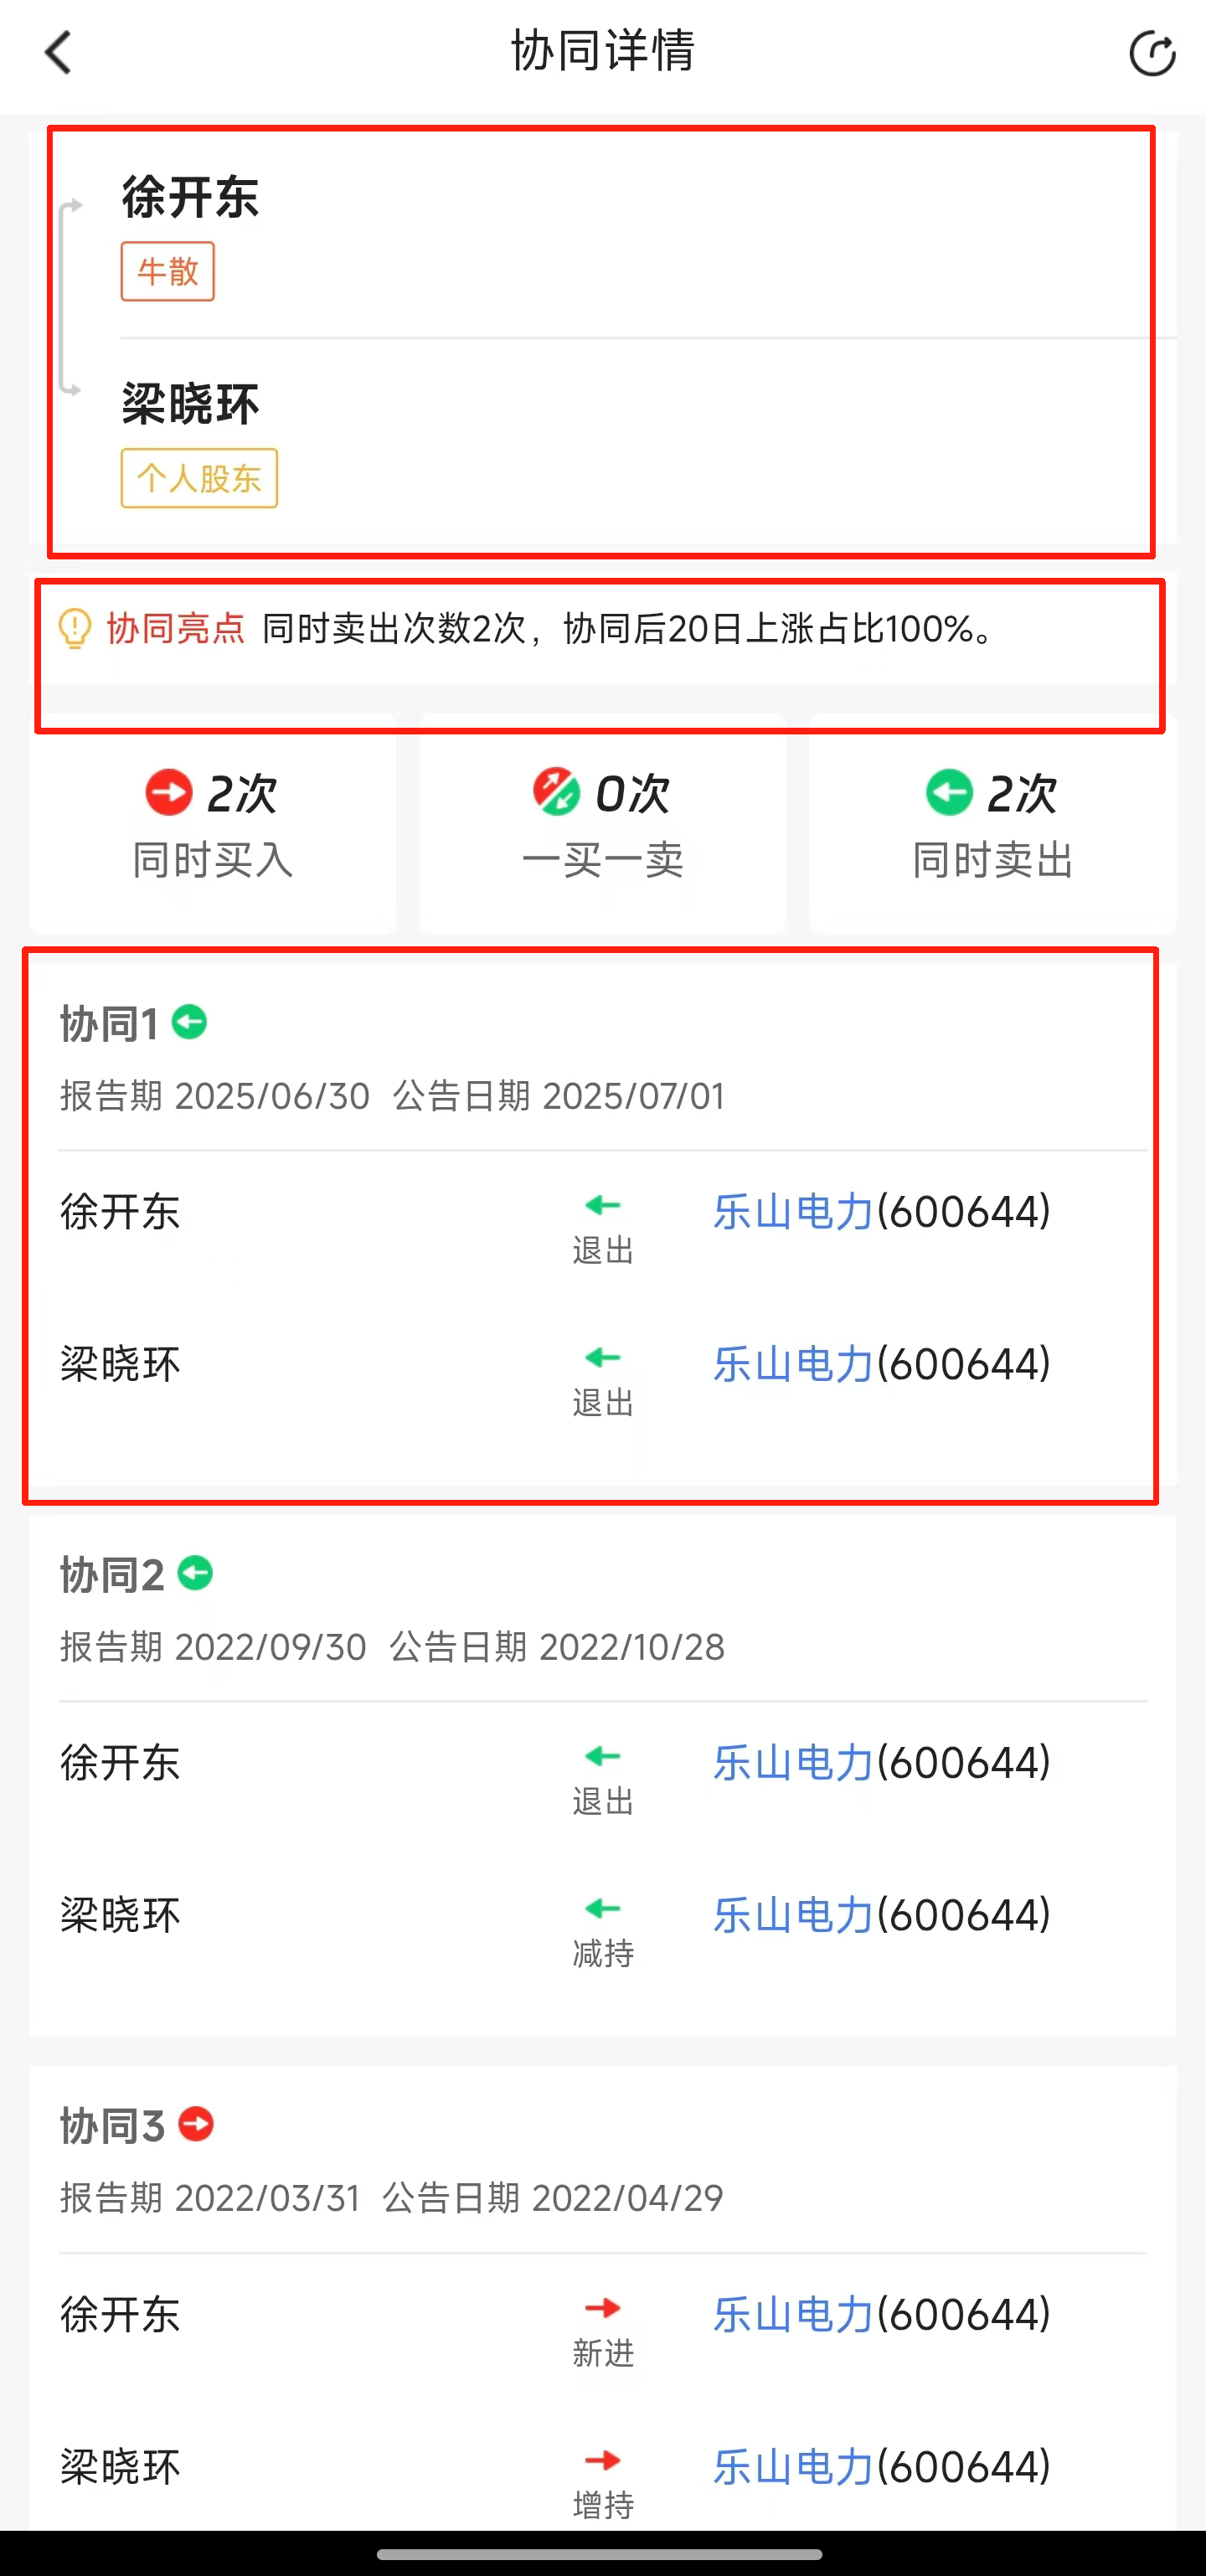
Task: Open 梁晓环 profile in the top card
Action: point(190,404)
